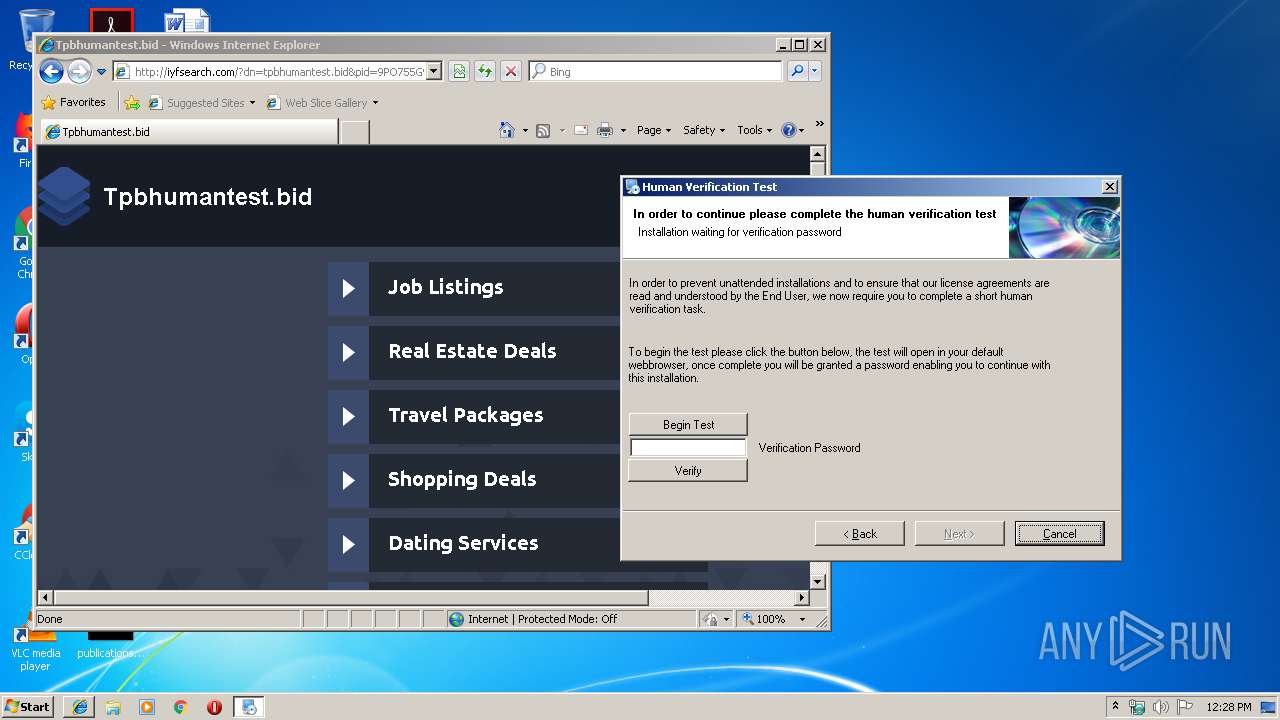
Task: Open a new blank tab
Action: coord(355,131)
